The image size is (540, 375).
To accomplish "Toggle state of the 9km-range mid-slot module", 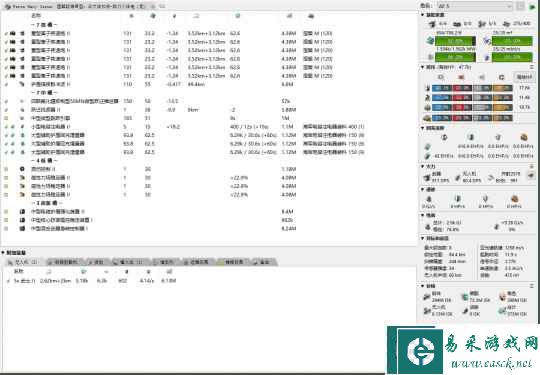I will tap(6, 110).
